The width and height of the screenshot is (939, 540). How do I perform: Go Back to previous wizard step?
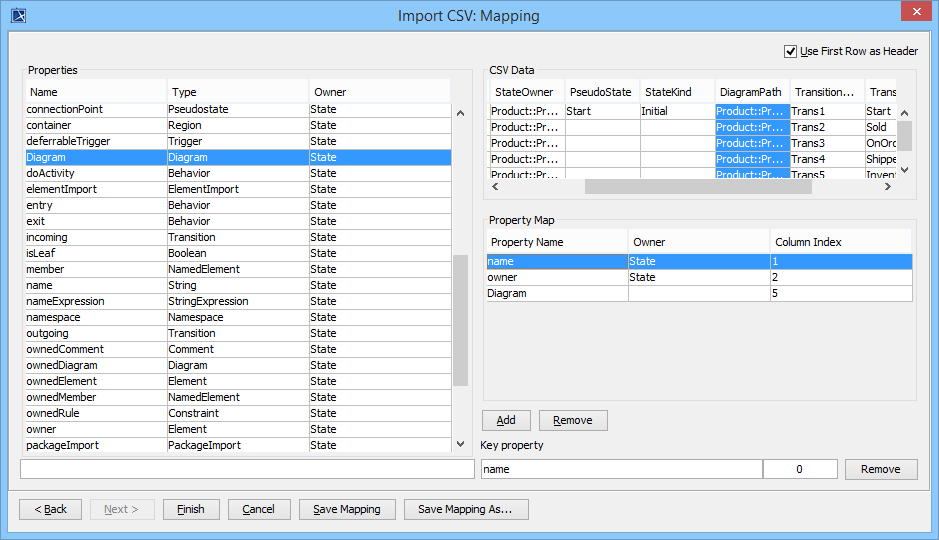pos(51,509)
